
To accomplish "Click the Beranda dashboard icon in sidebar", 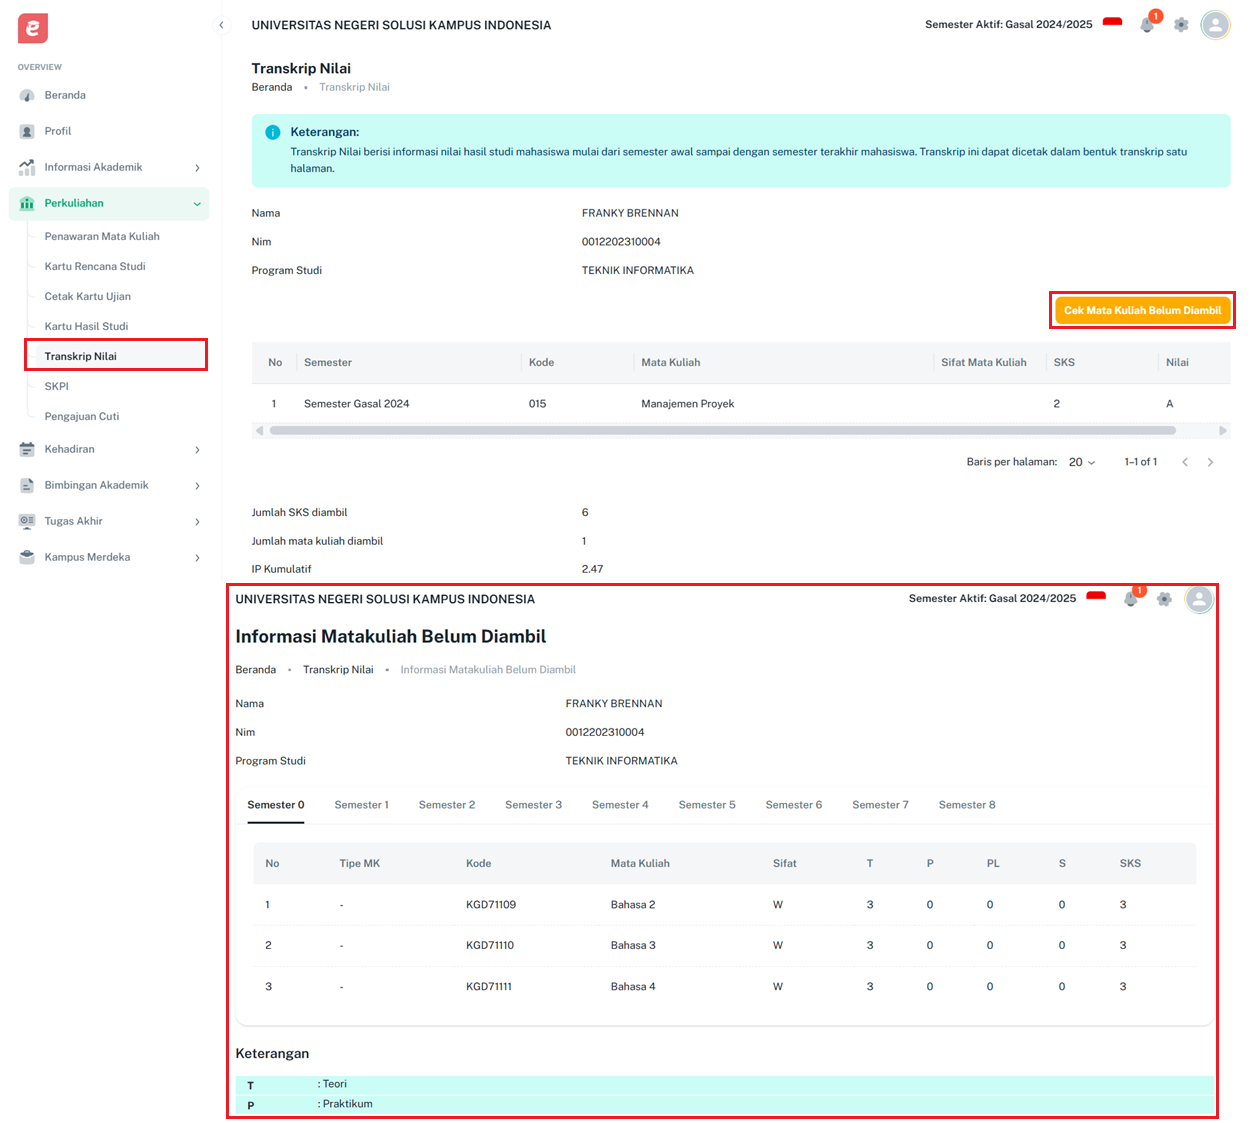I will pyautogui.click(x=27, y=96).
